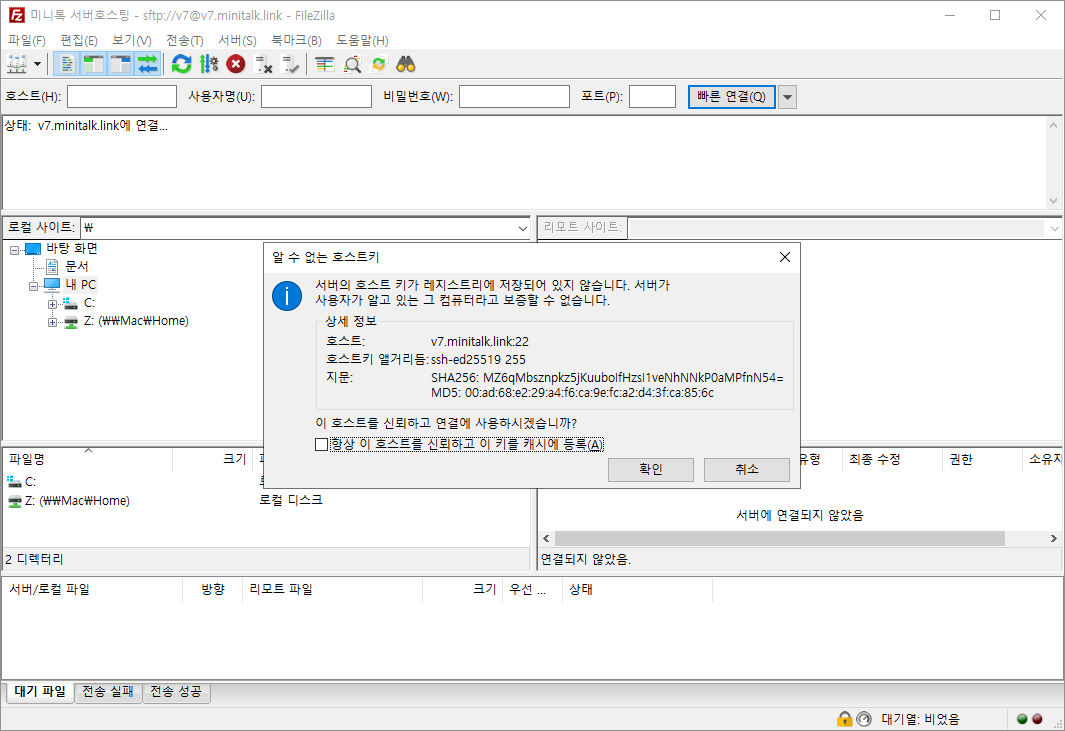Viewport: 1065px width, 731px height.
Task: Check 항상 이 호스트를 신뢰 checkbox
Action: (322, 444)
